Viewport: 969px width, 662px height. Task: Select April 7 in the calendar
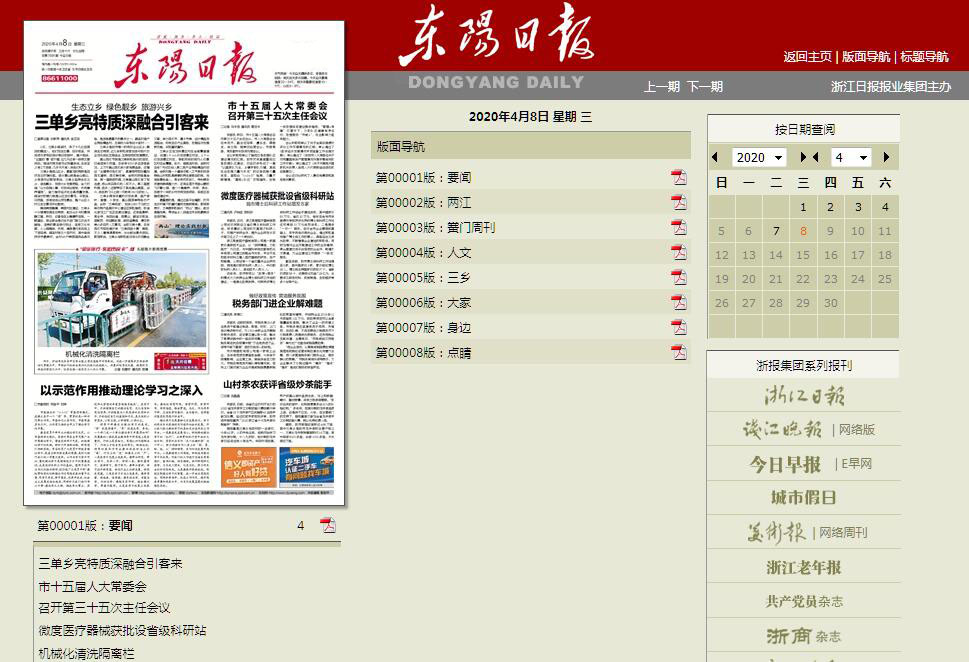pos(776,231)
